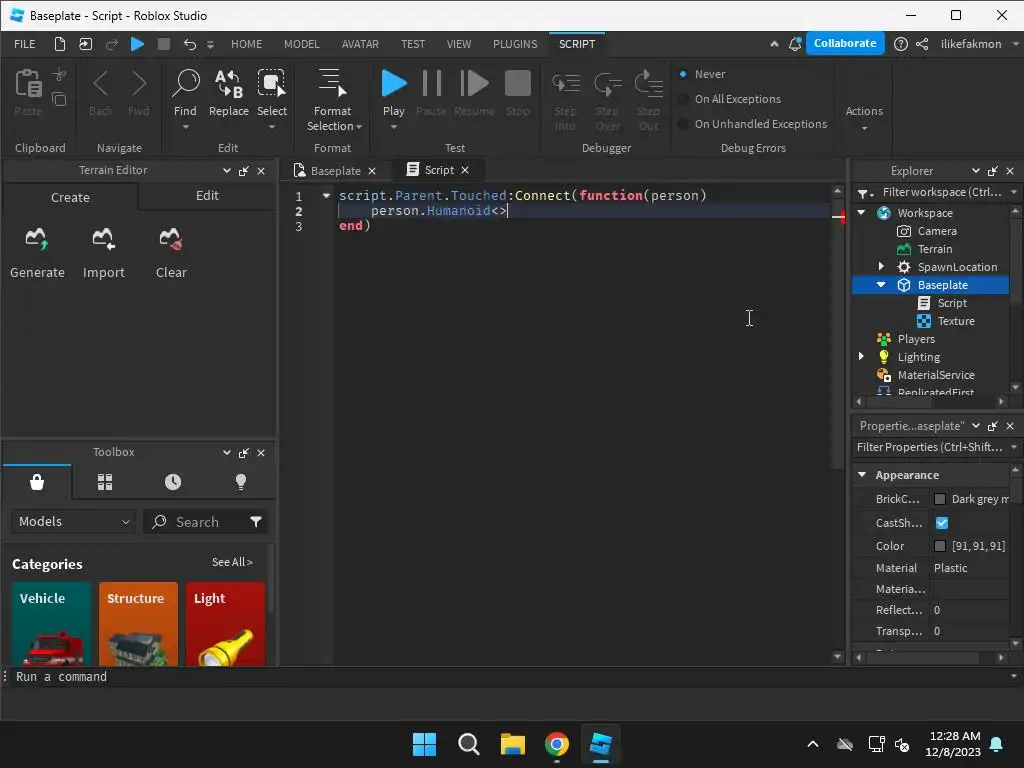The height and width of the screenshot is (768, 1024).
Task: Switch to Terrain Editor Edit tab
Action: coord(207,196)
